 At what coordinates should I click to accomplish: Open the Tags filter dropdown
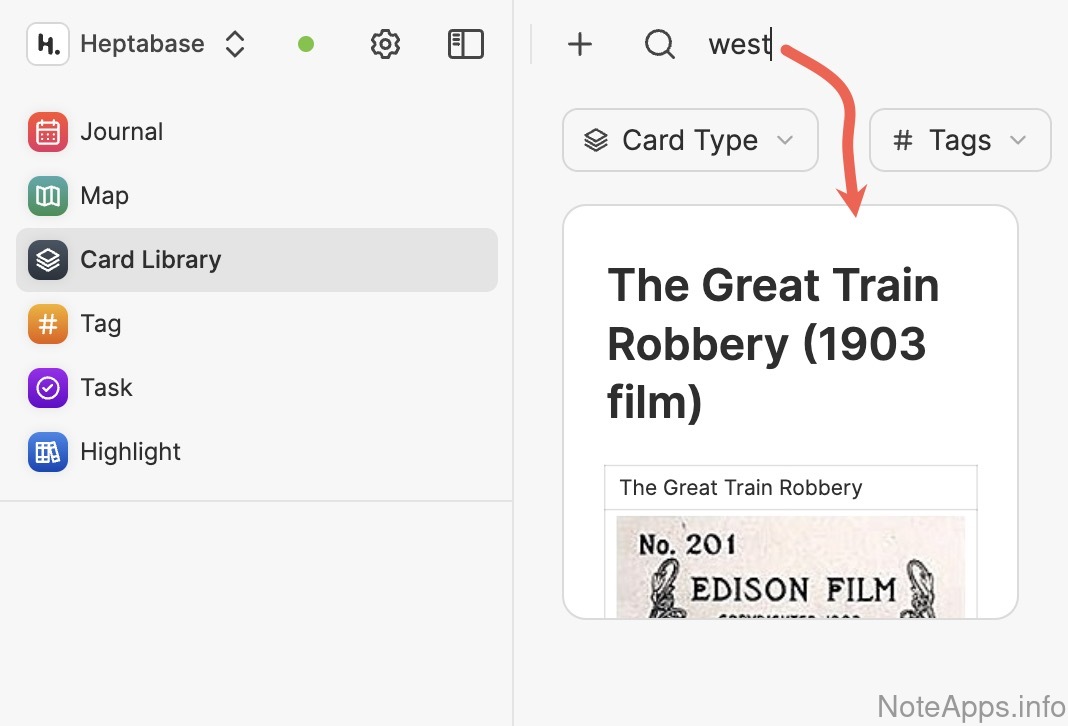960,140
